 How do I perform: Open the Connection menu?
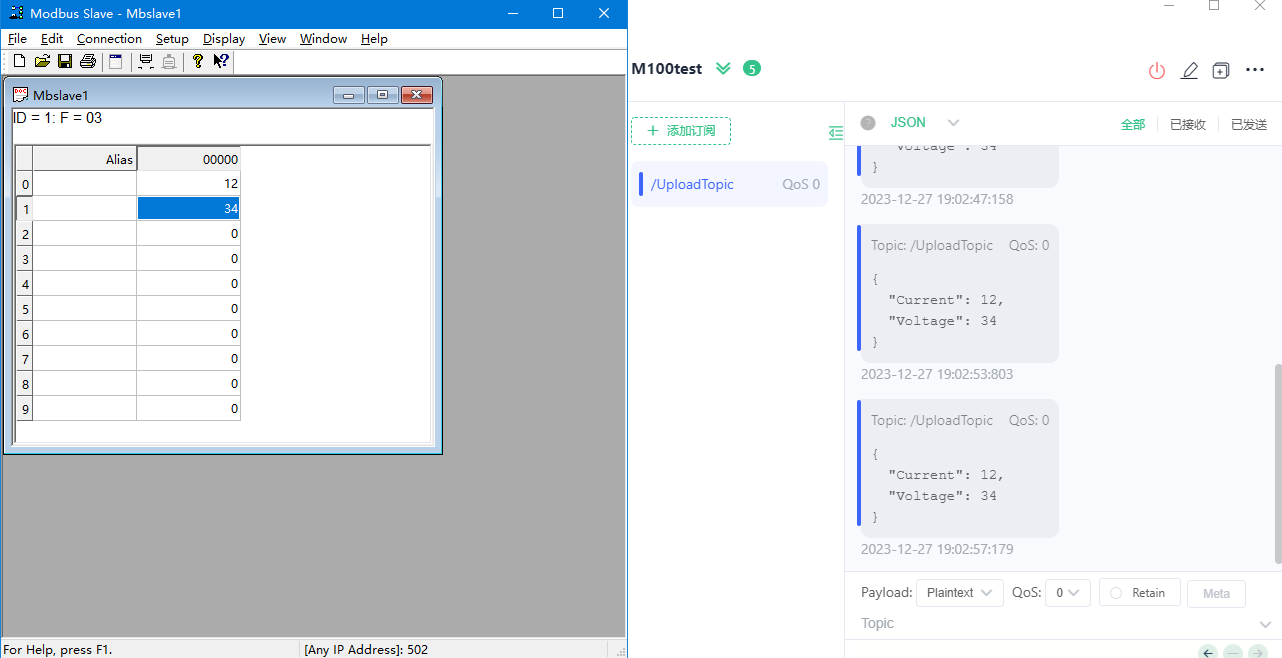(x=109, y=39)
